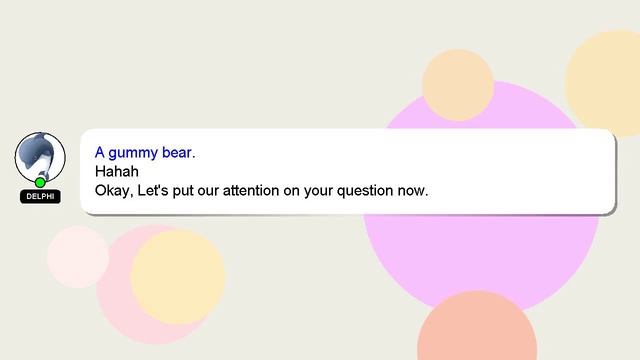Click the yellow circle in lower left

tap(178, 278)
